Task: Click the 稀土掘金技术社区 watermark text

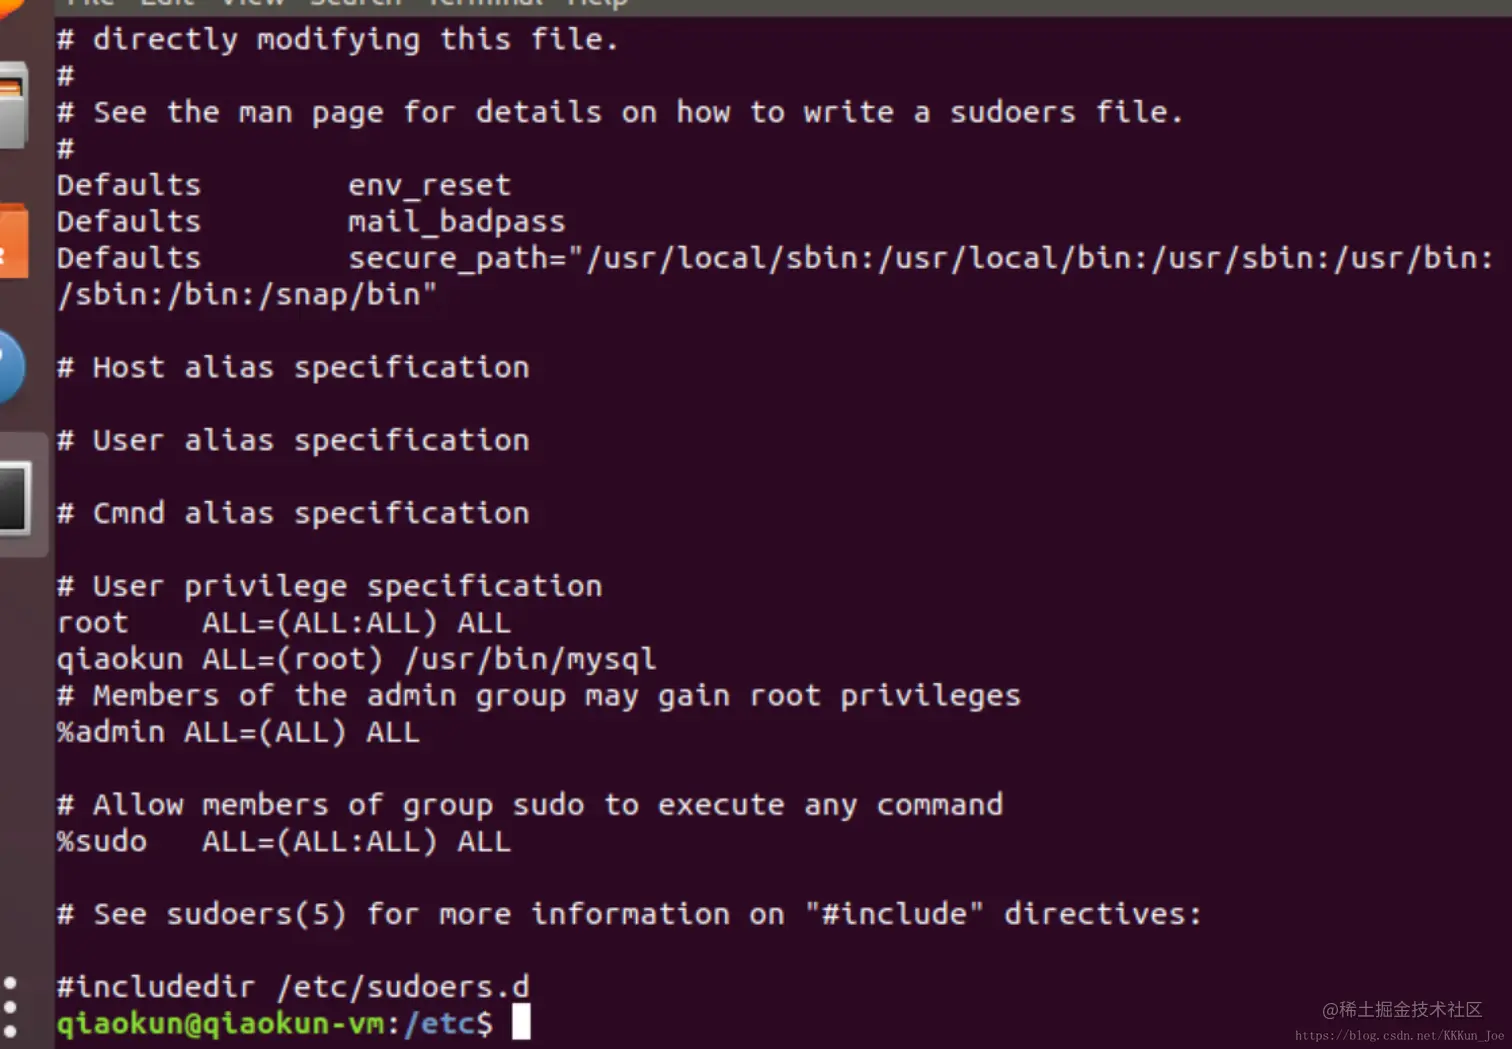Action: pos(1401,1010)
